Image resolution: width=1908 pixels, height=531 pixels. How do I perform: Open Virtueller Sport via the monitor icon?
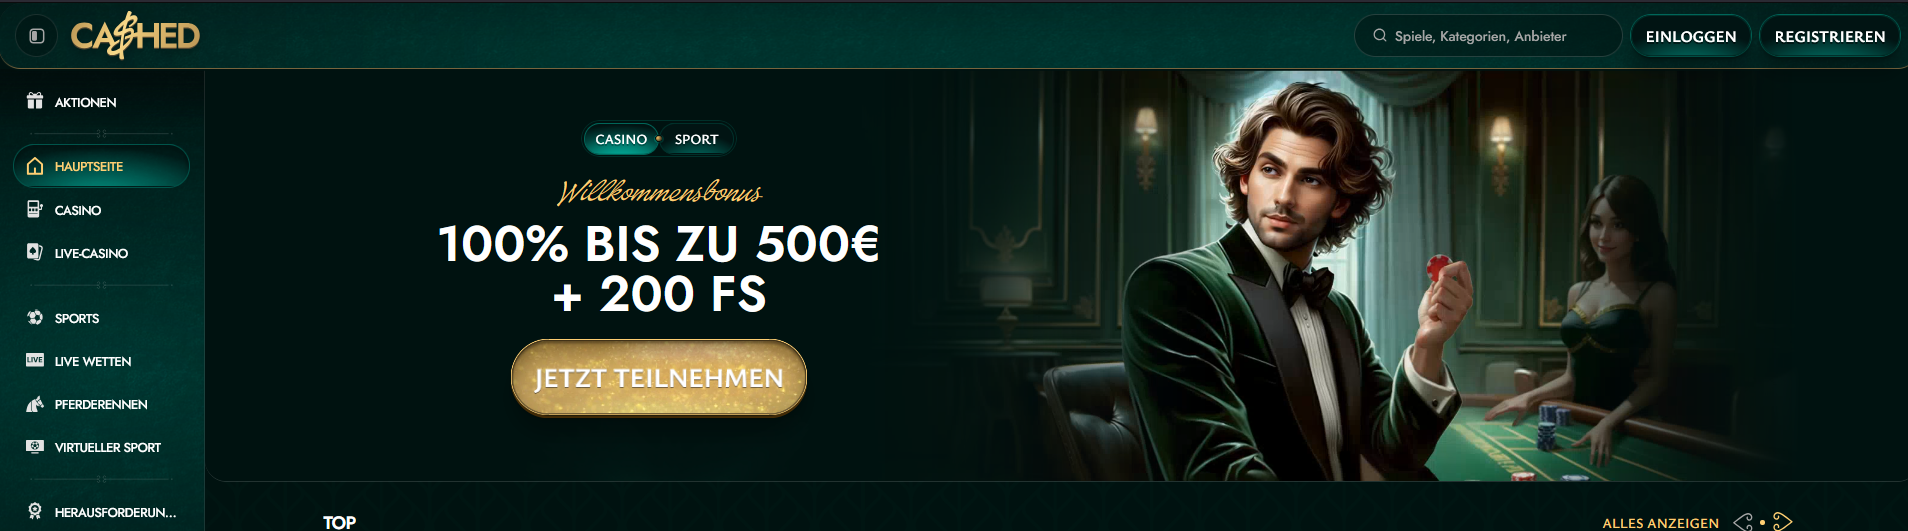[x=35, y=446]
